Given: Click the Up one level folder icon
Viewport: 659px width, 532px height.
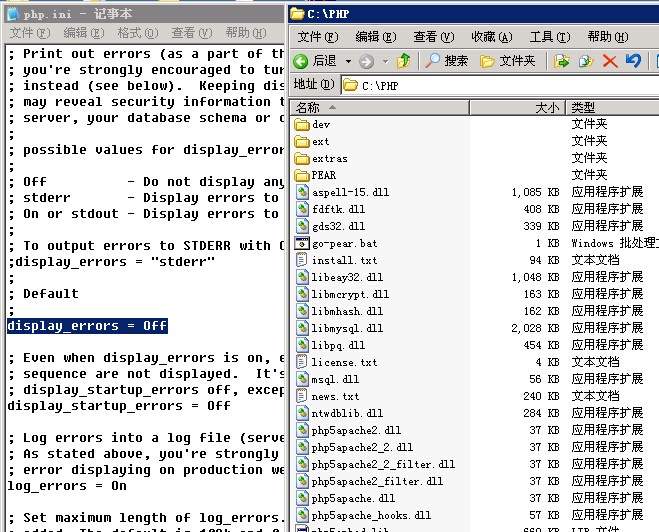Looking at the screenshot, I should tap(403, 61).
